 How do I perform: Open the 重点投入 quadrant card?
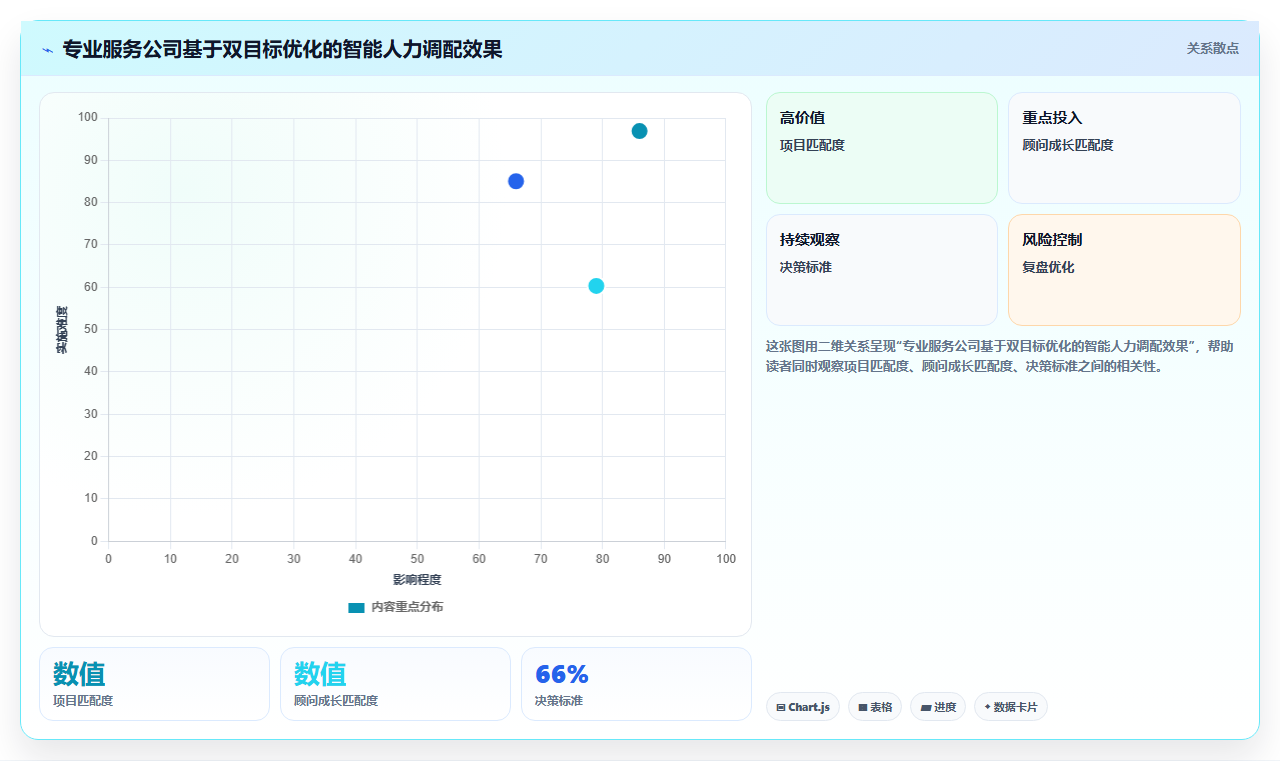1124,148
